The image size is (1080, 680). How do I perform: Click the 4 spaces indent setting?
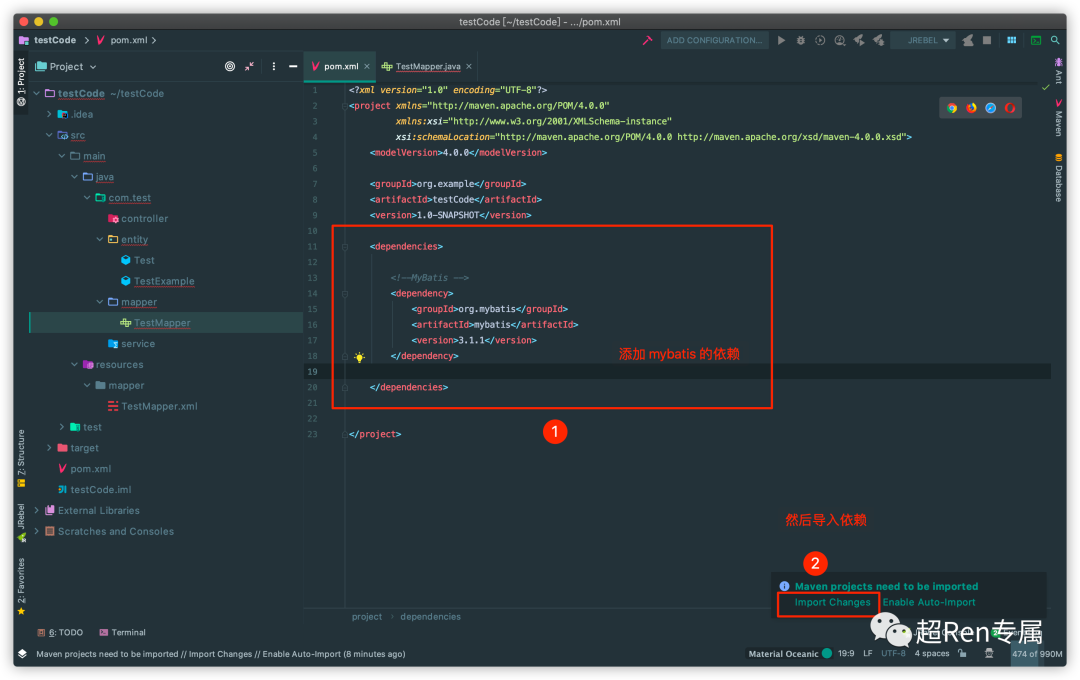pyautogui.click(x=931, y=654)
